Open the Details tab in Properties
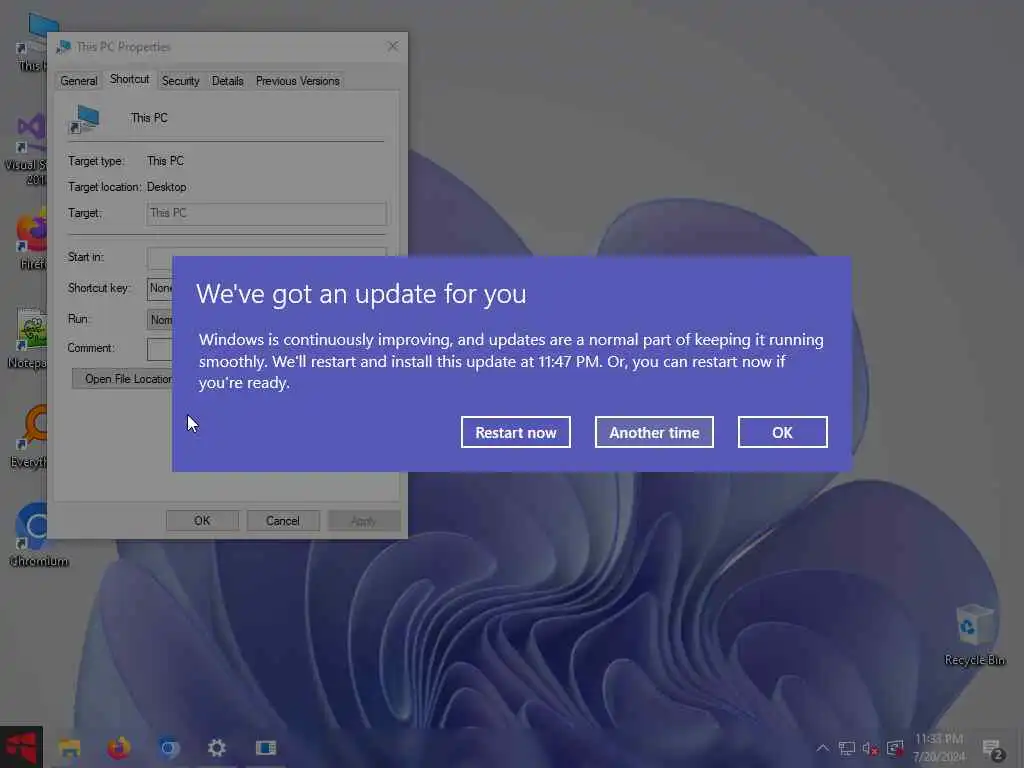Viewport: 1024px width, 768px height. [x=227, y=81]
